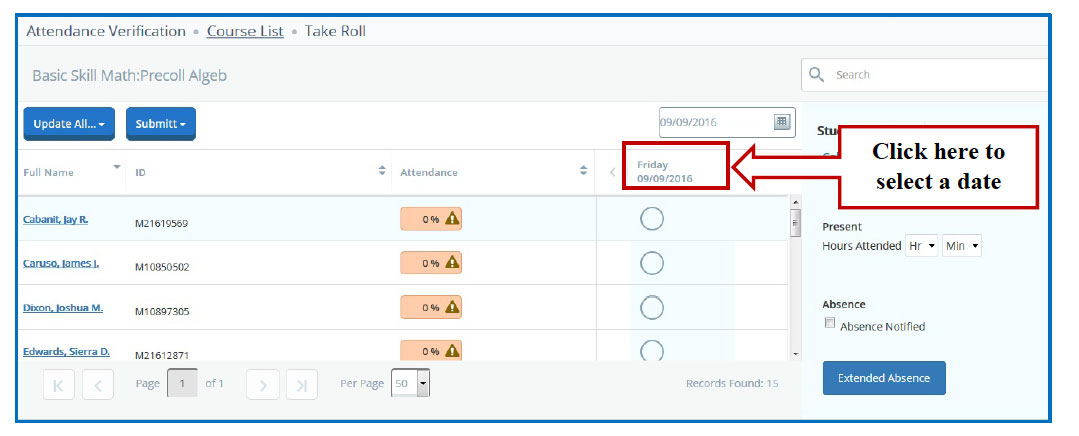Click warning icon in Dixon's attendance row
The image size is (1079, 436).
click(452, 308)
